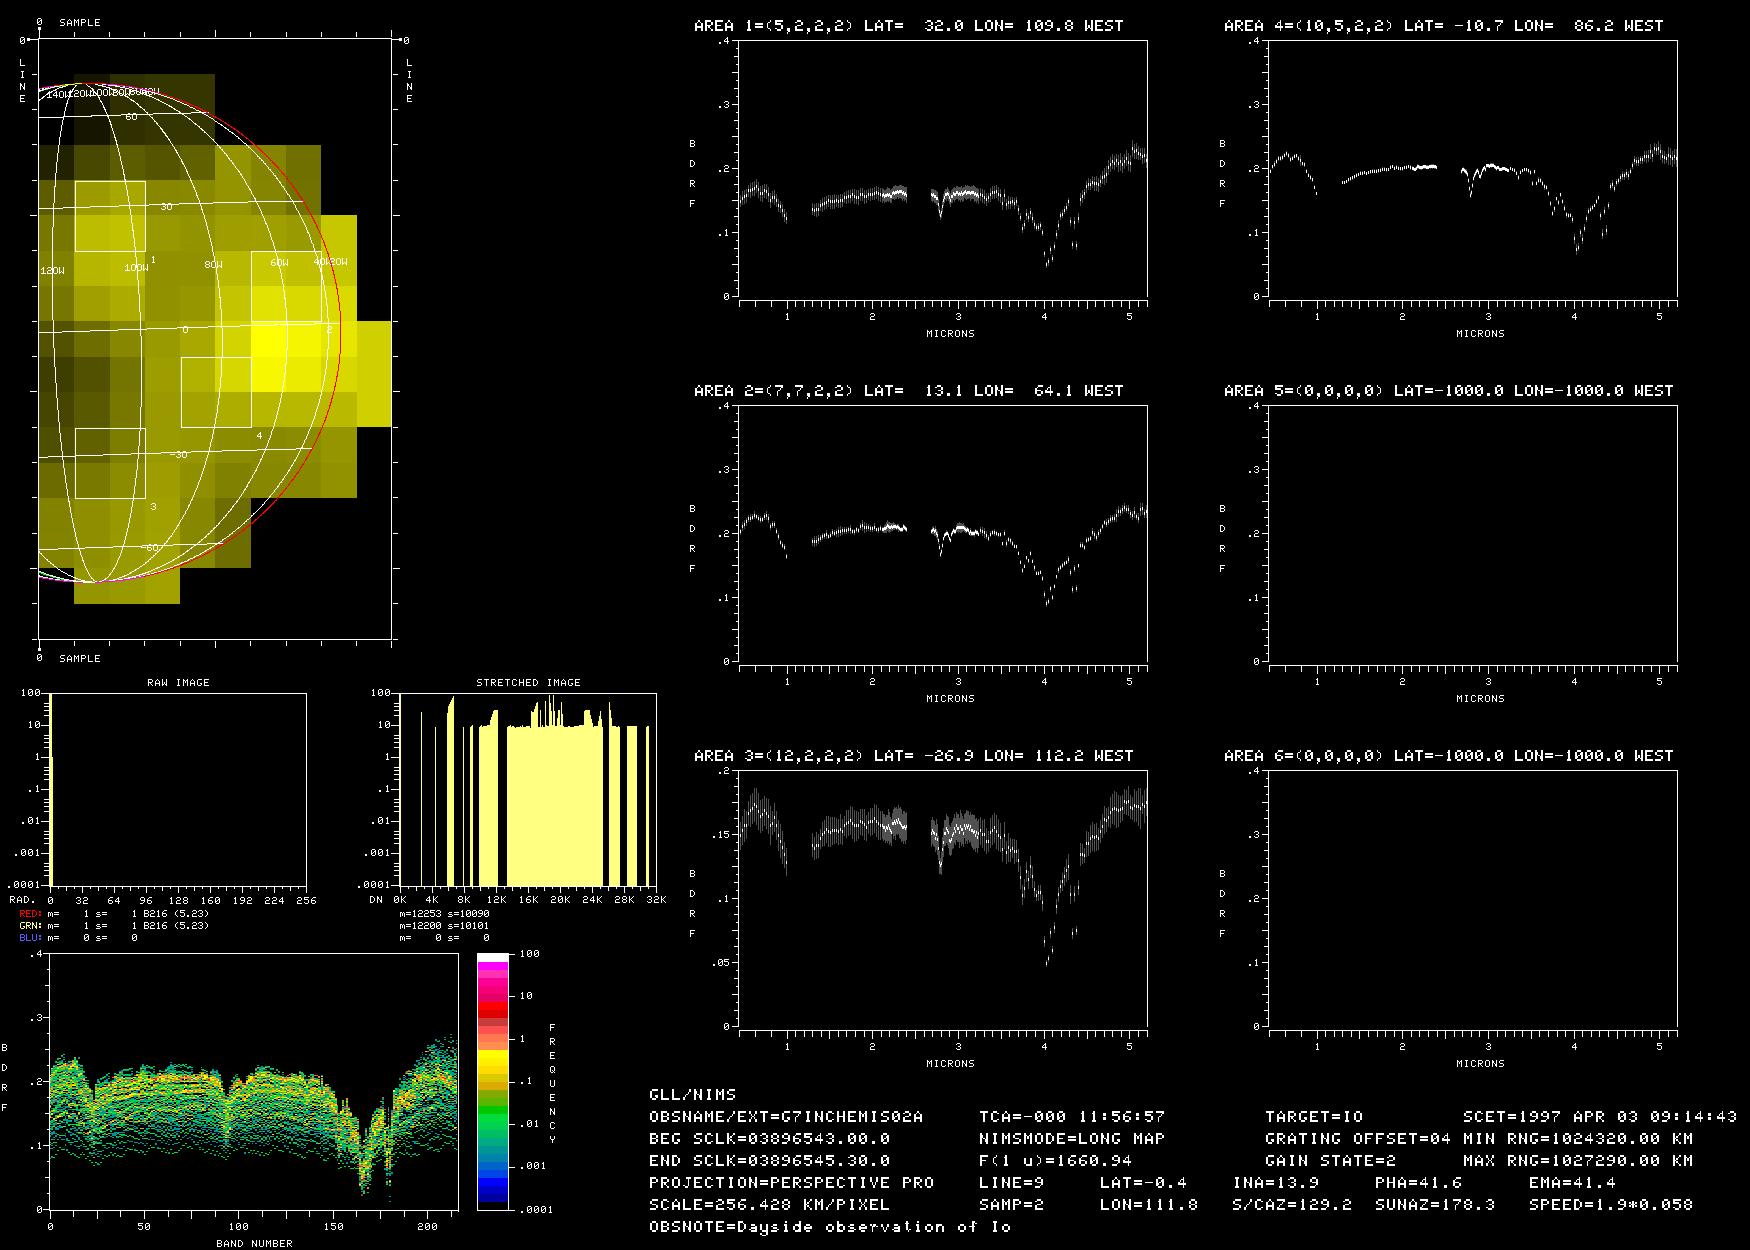Click the BDRF versus Band Number plot

252,1081
